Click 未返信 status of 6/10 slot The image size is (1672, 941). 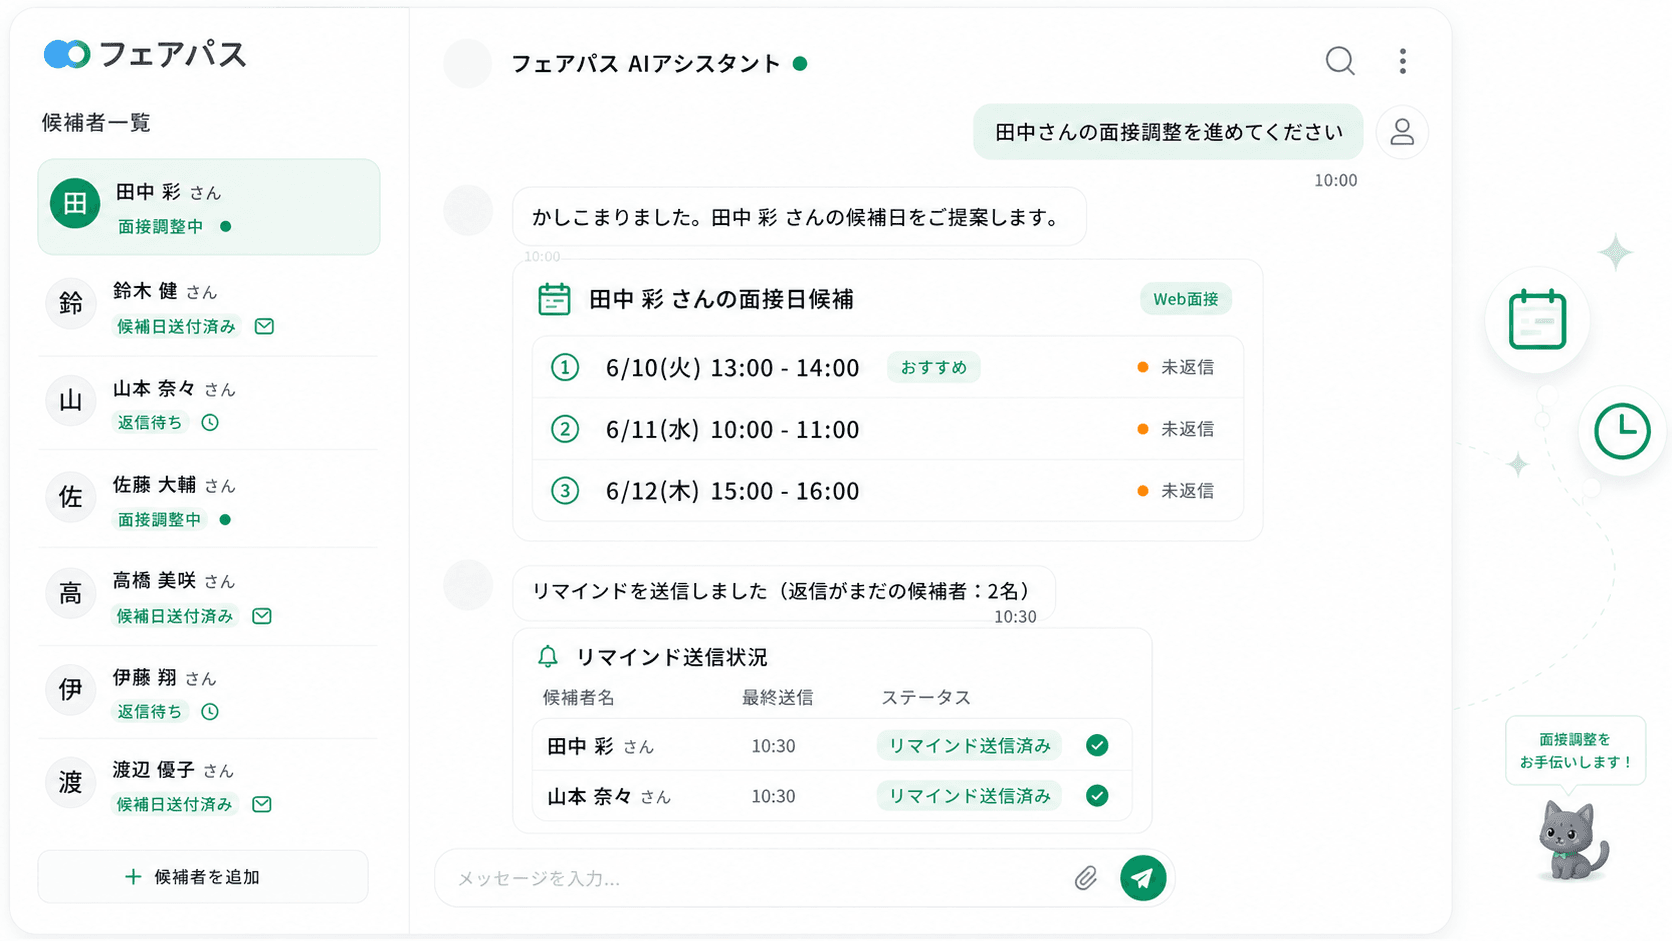[1176, 367]
